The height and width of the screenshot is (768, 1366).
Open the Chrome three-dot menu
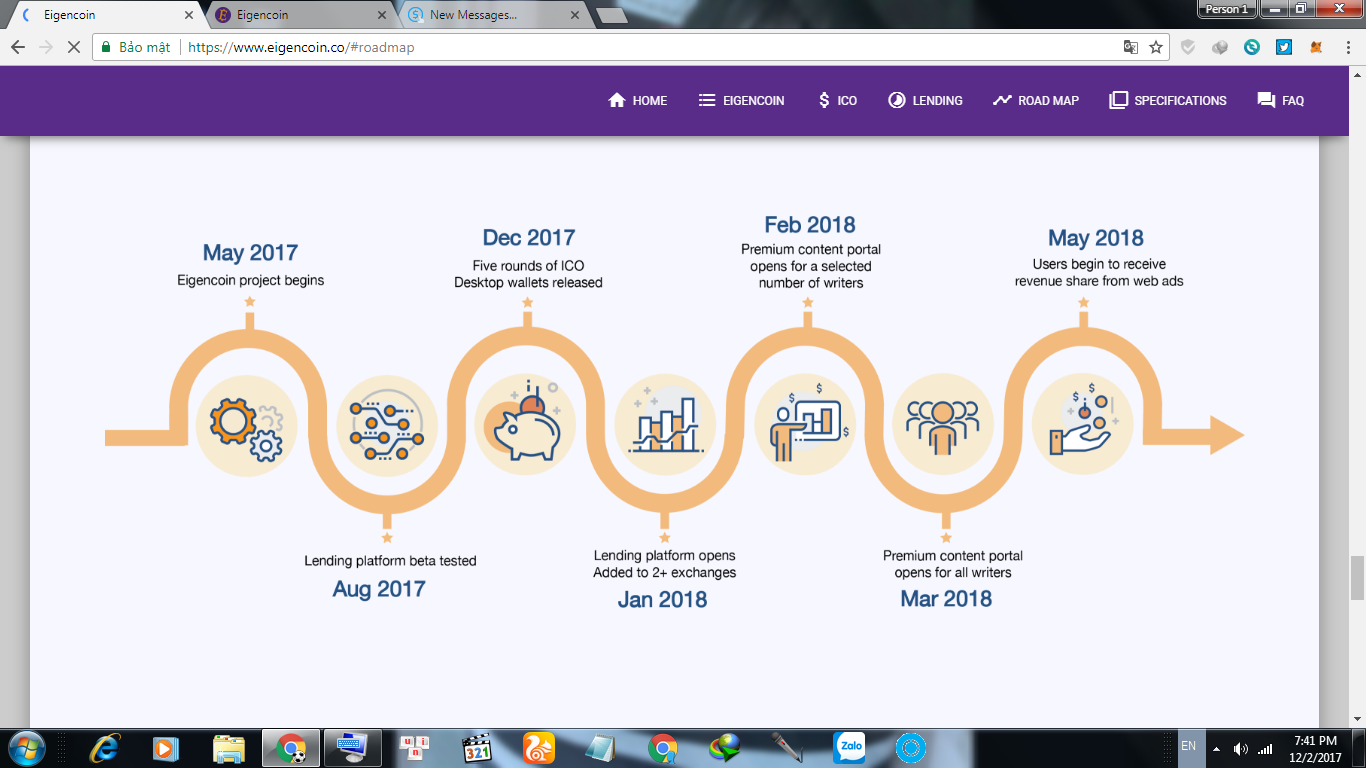[x=1347, y=47]
